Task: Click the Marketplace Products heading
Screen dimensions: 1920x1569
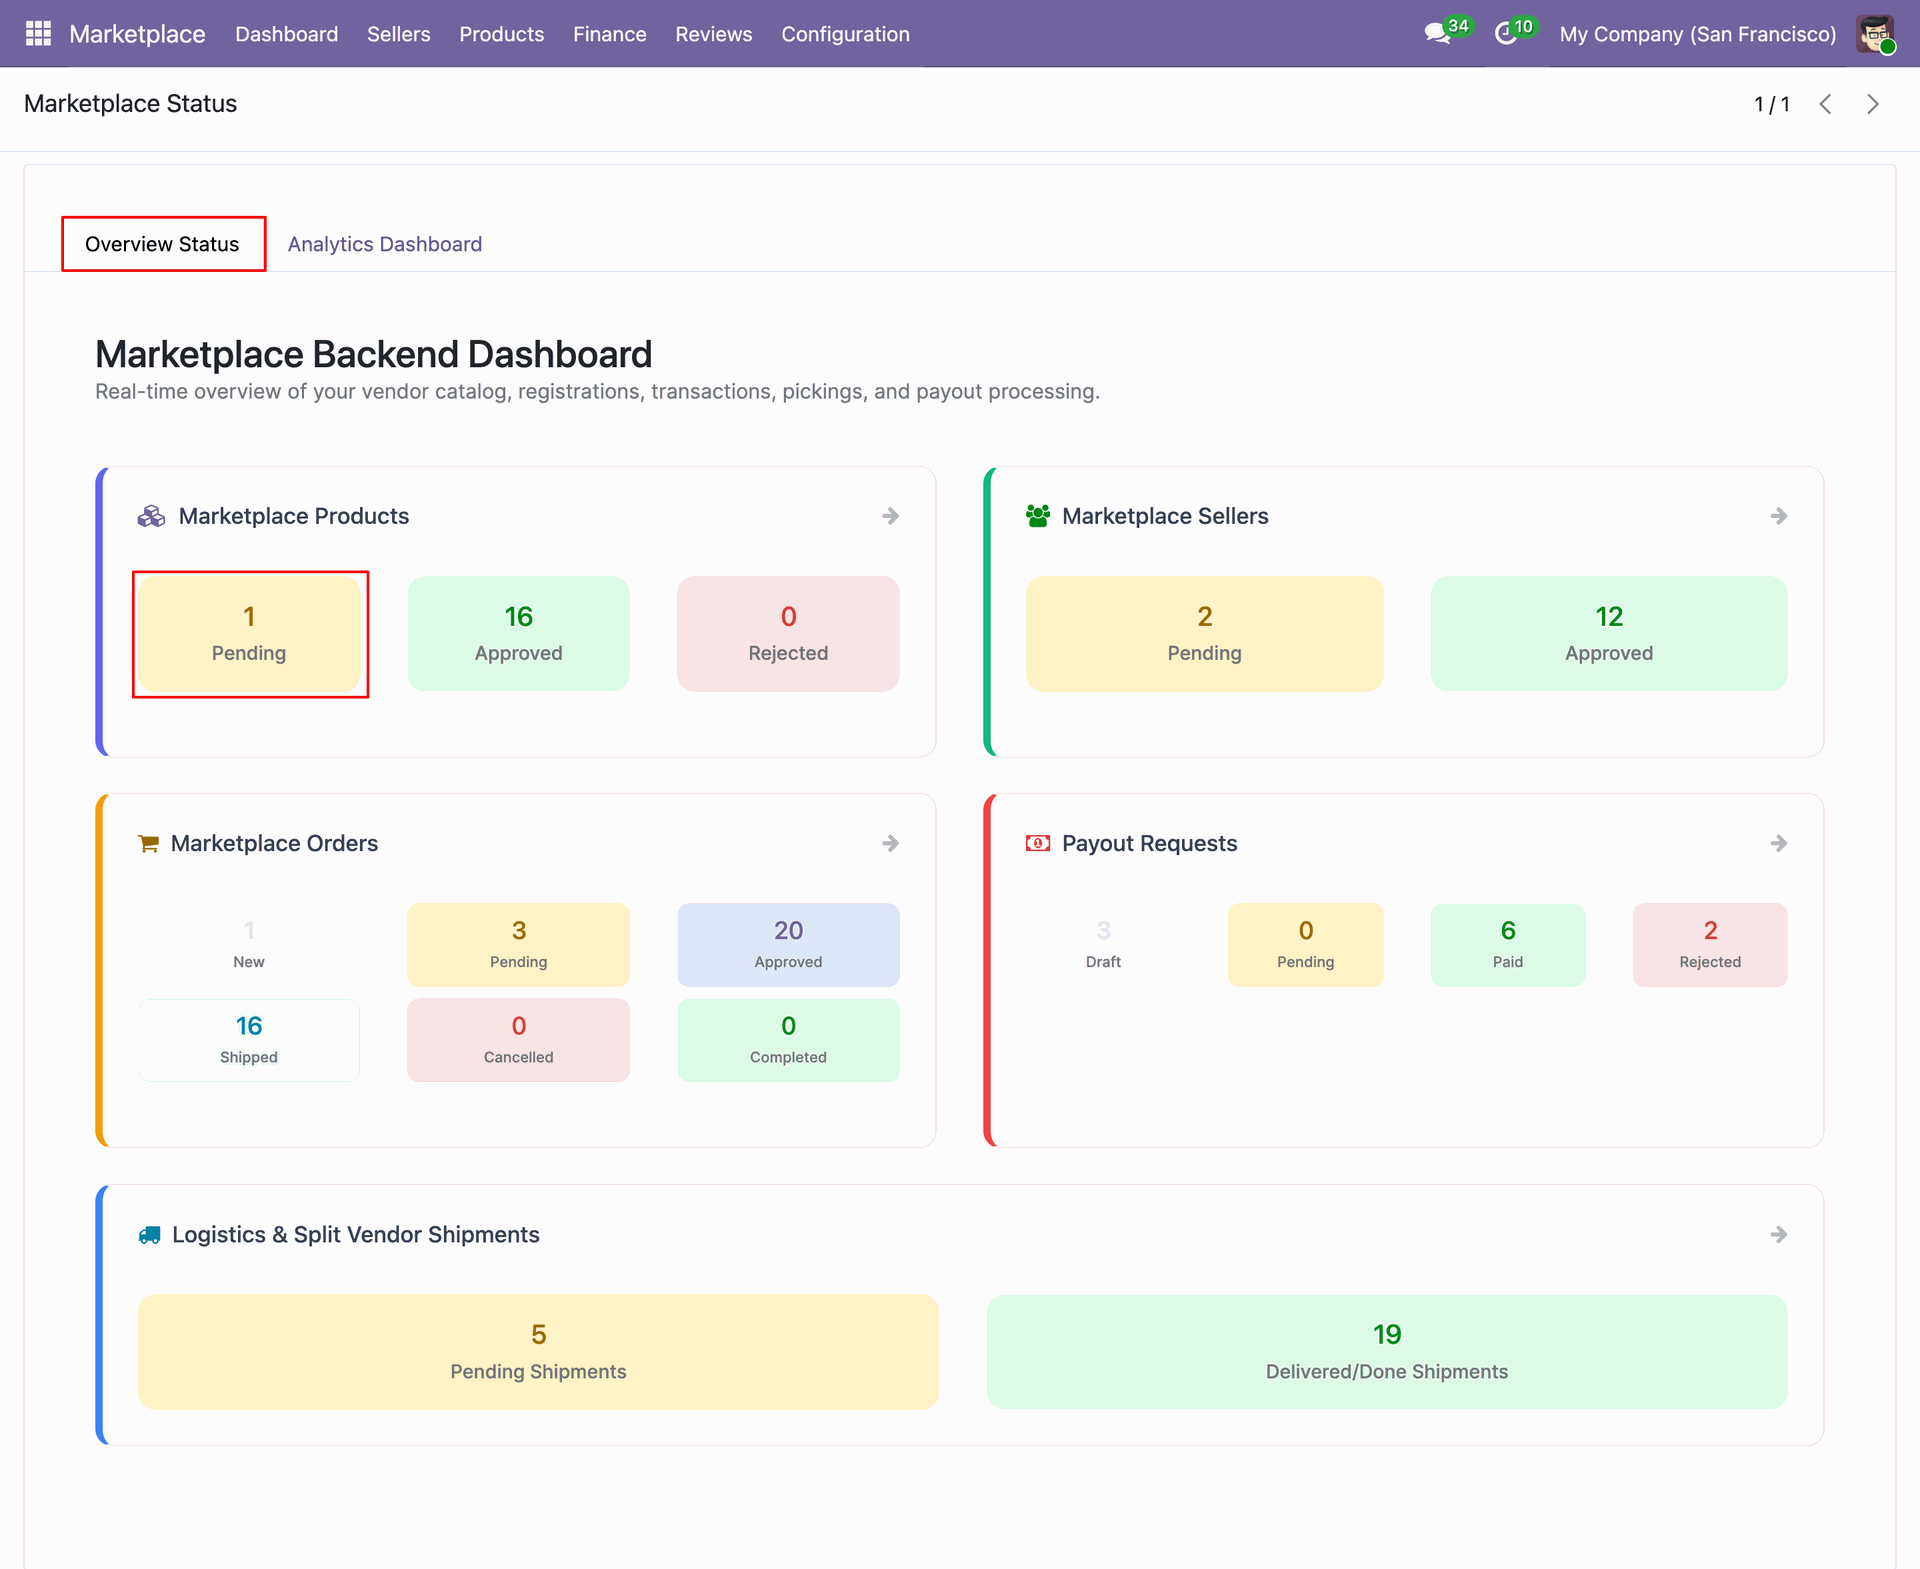Action: coord(294,516)
